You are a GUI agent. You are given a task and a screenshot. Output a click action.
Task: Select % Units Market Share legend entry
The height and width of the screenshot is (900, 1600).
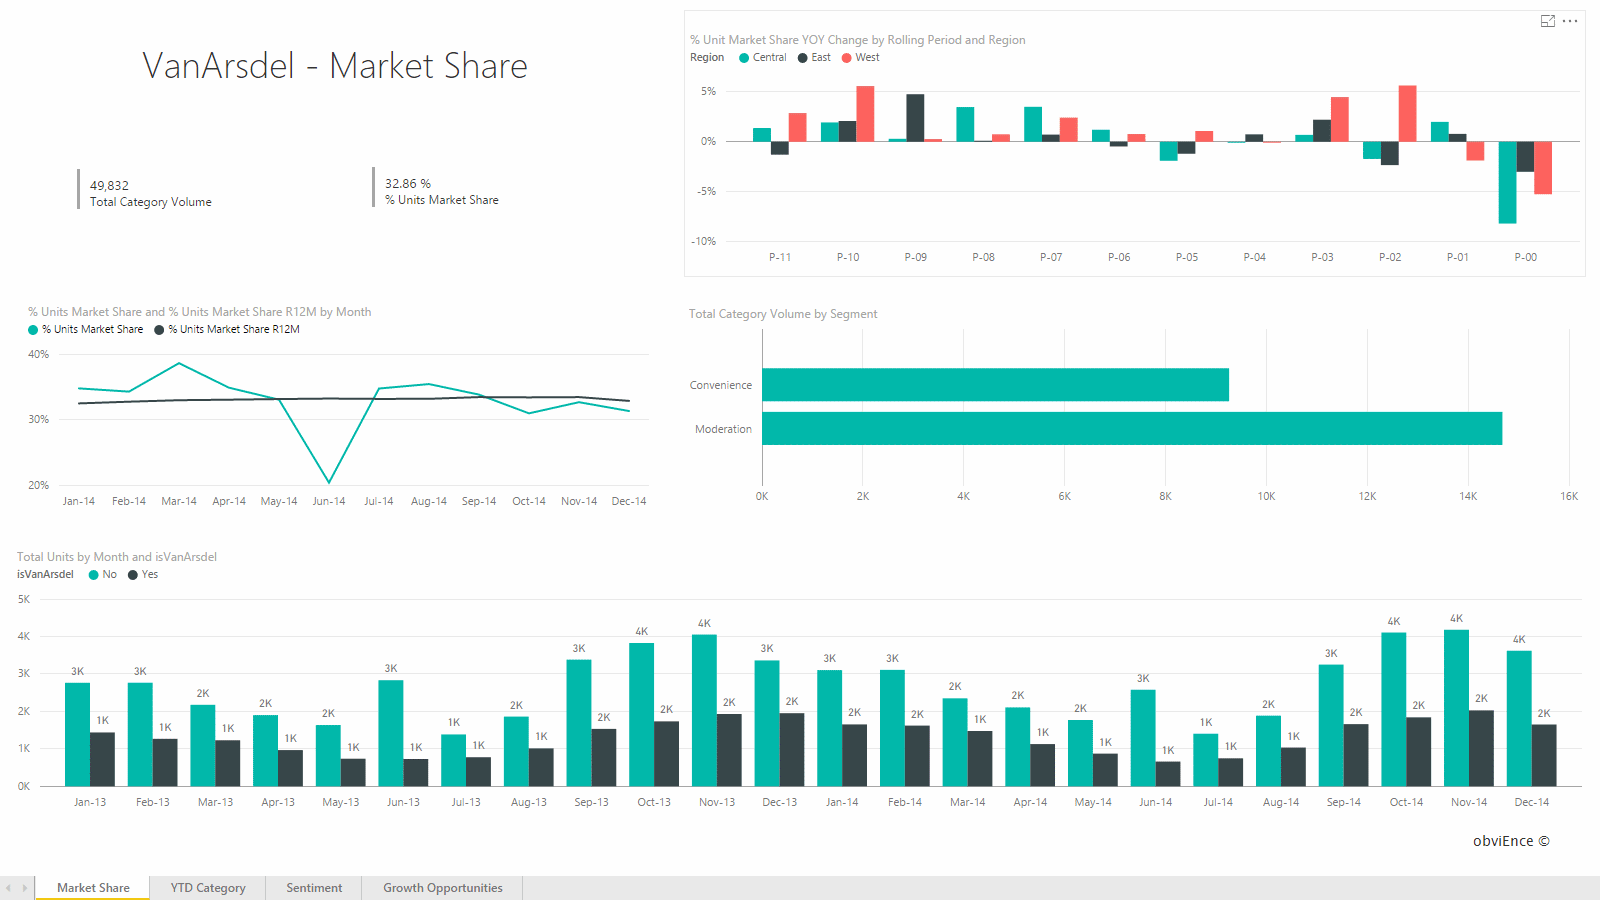point(86,329)
